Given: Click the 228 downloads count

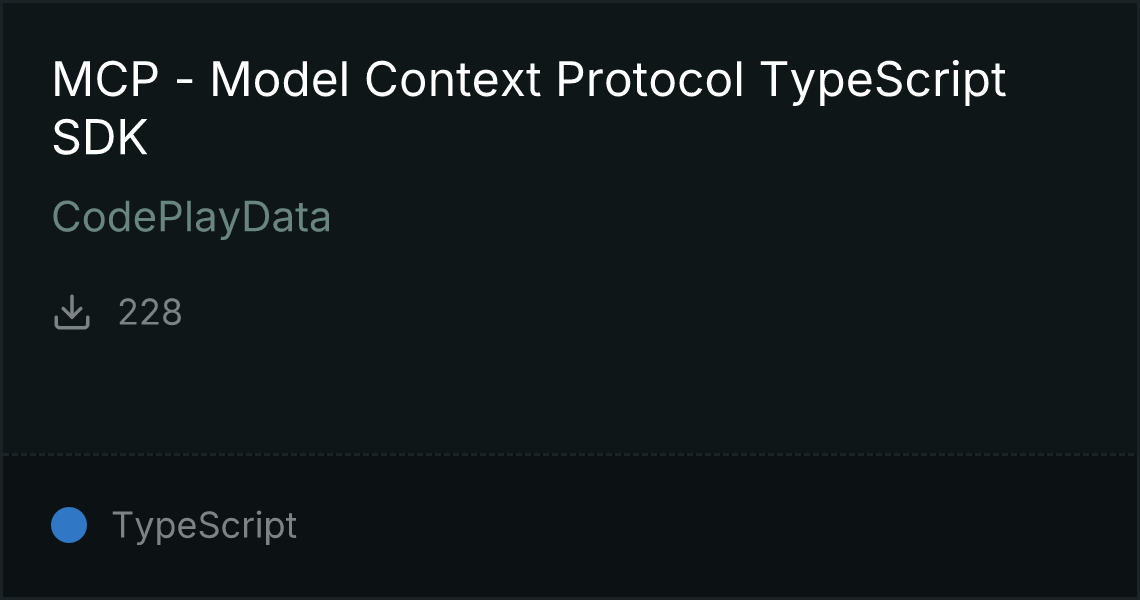Looking at the screenshot, I should [x=150, y=313].
